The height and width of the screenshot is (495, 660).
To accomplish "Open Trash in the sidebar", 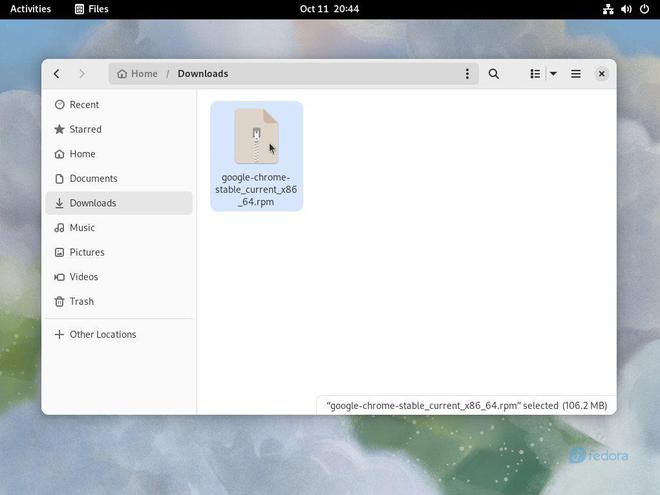I will tap(119, 301).
